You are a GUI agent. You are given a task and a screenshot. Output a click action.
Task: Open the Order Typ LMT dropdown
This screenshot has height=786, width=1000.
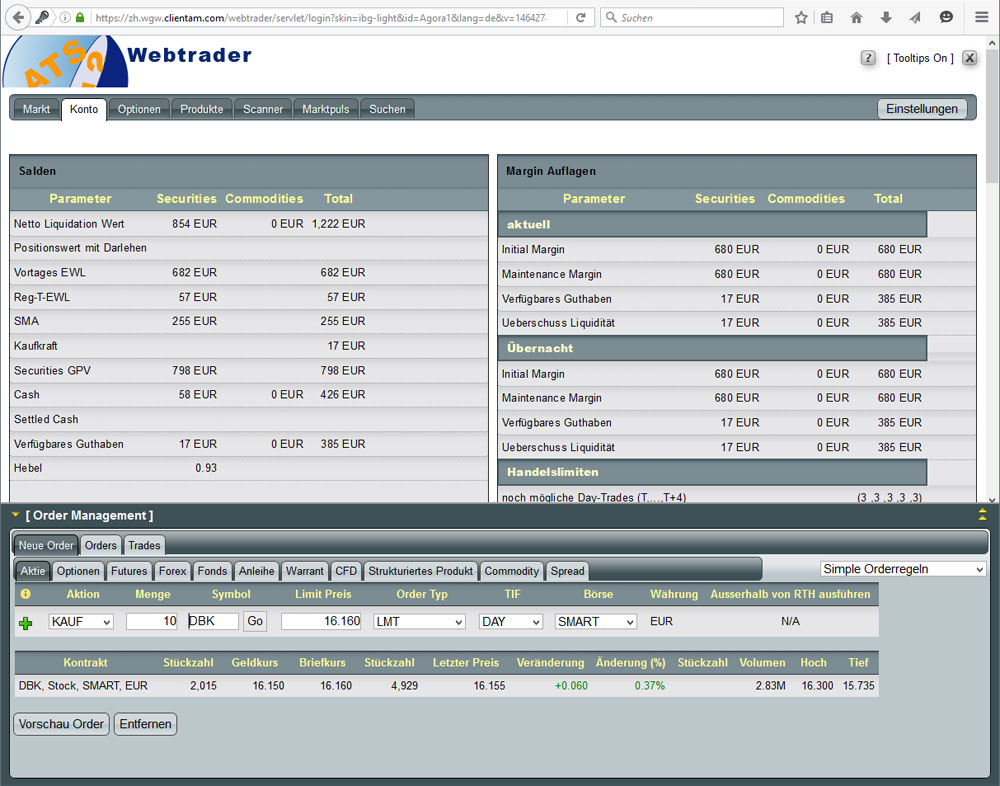pos(419,621)
